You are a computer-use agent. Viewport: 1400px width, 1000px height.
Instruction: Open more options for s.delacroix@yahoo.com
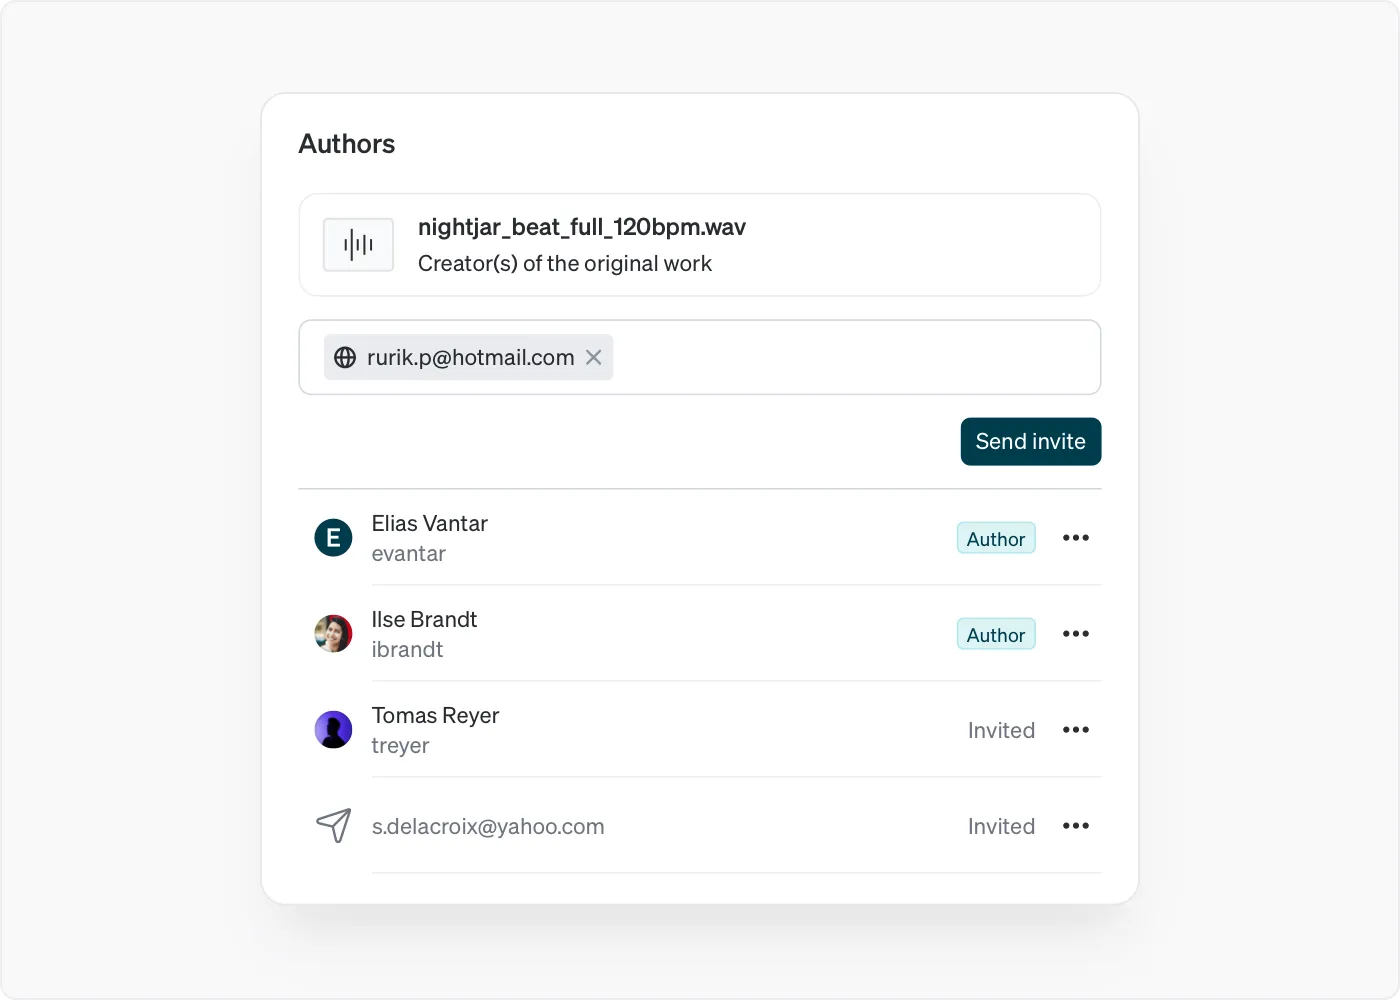1076,826
